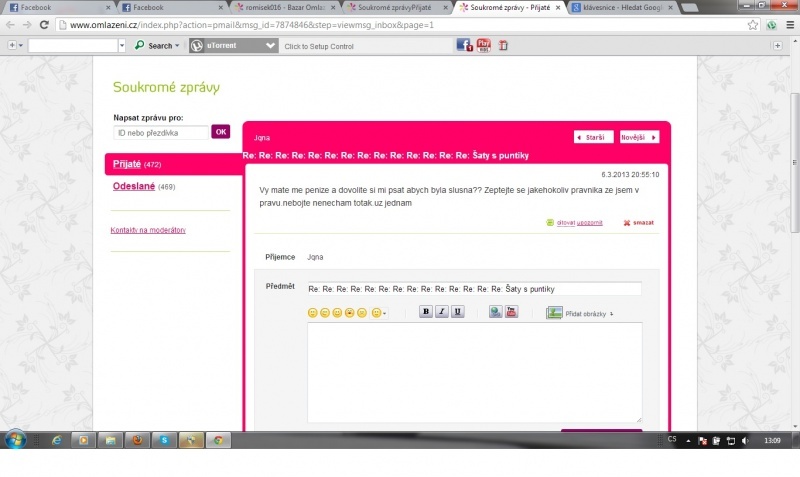Open the Přijaté inbox folder
The width and height of the screenshot is (800, 477).
coord(127,163)
